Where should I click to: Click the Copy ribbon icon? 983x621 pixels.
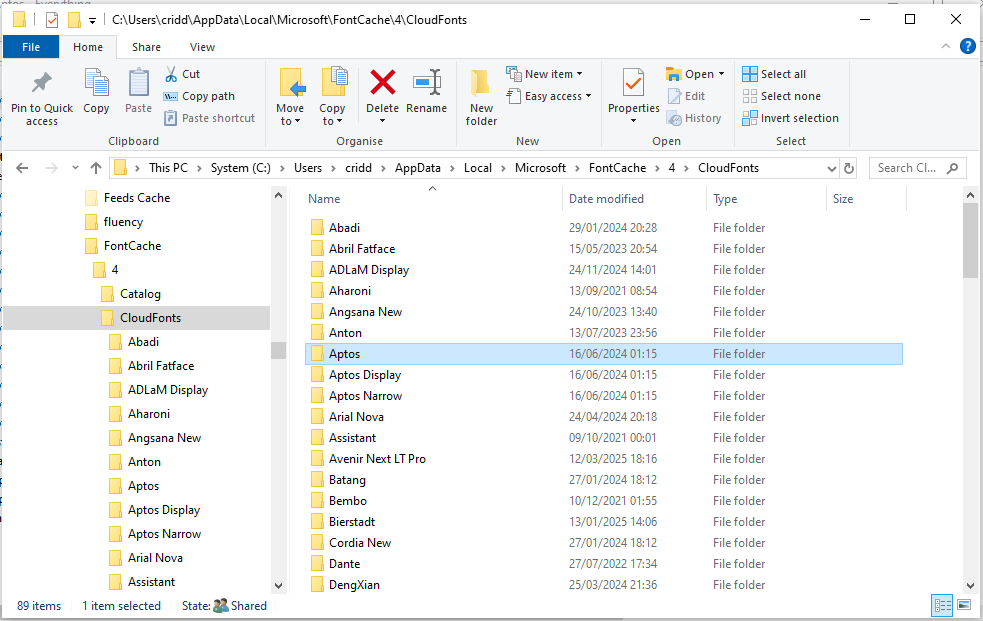tap(96, 83)
